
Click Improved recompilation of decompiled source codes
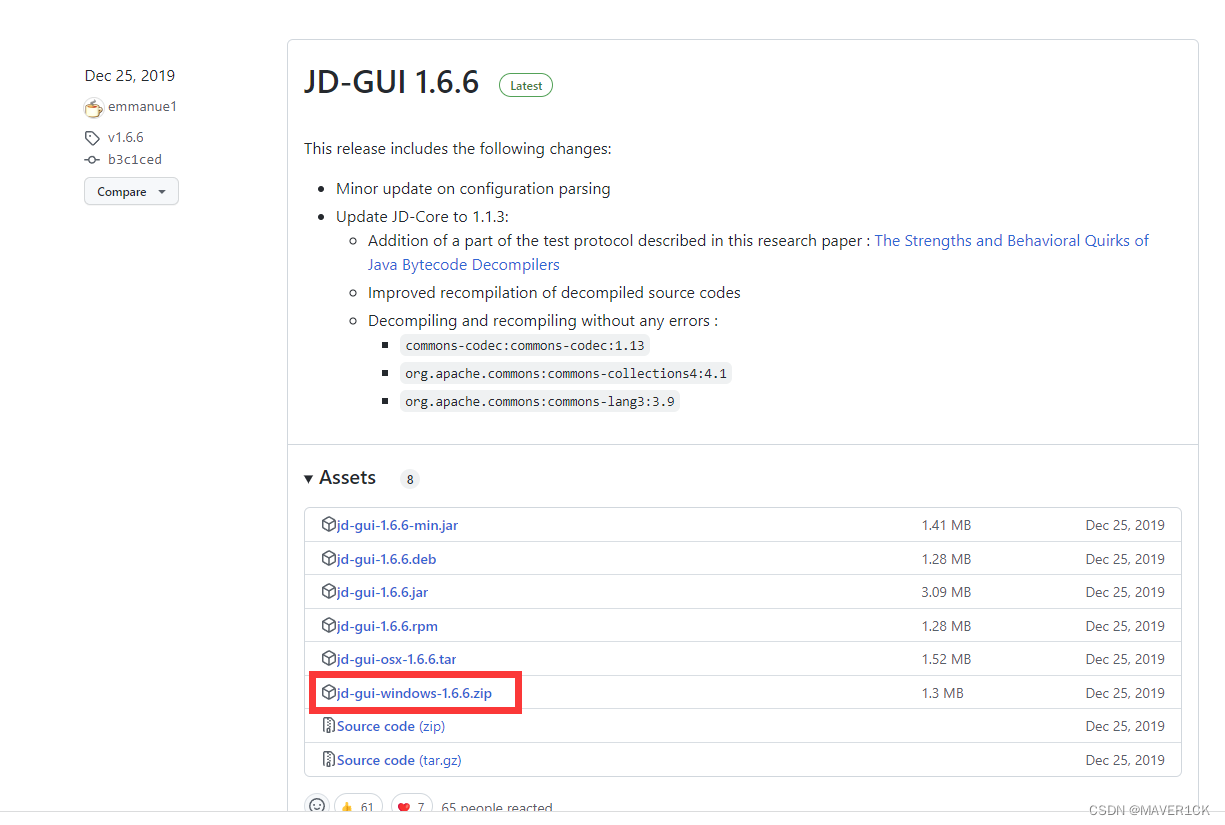554,293
